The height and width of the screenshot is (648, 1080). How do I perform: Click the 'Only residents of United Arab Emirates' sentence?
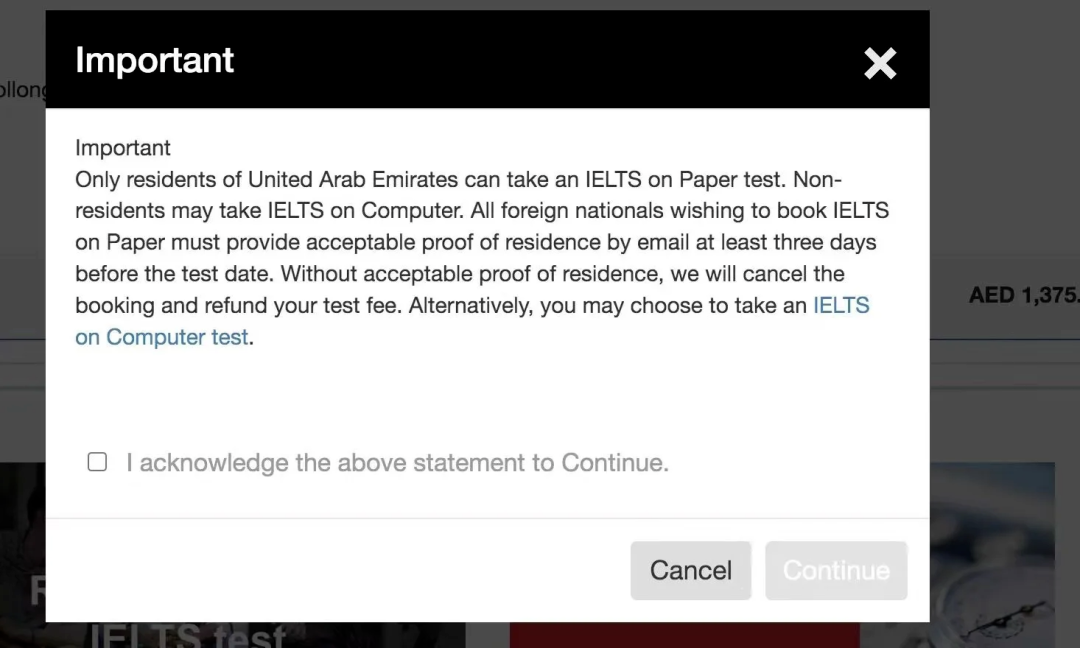pyautogui.click(x=430, y=179)
